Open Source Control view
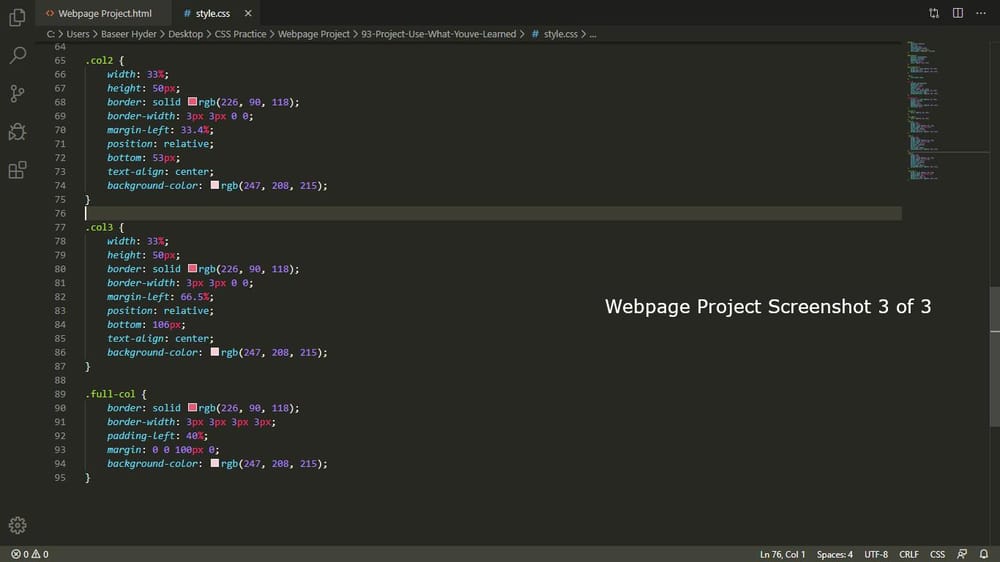Viewport: 1000px width, 562px height. pos(17,94)
